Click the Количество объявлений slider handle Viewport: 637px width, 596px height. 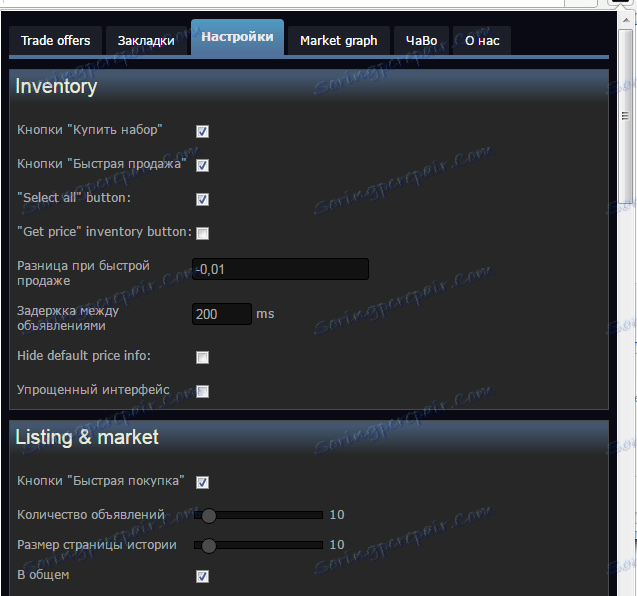point(209,515)
